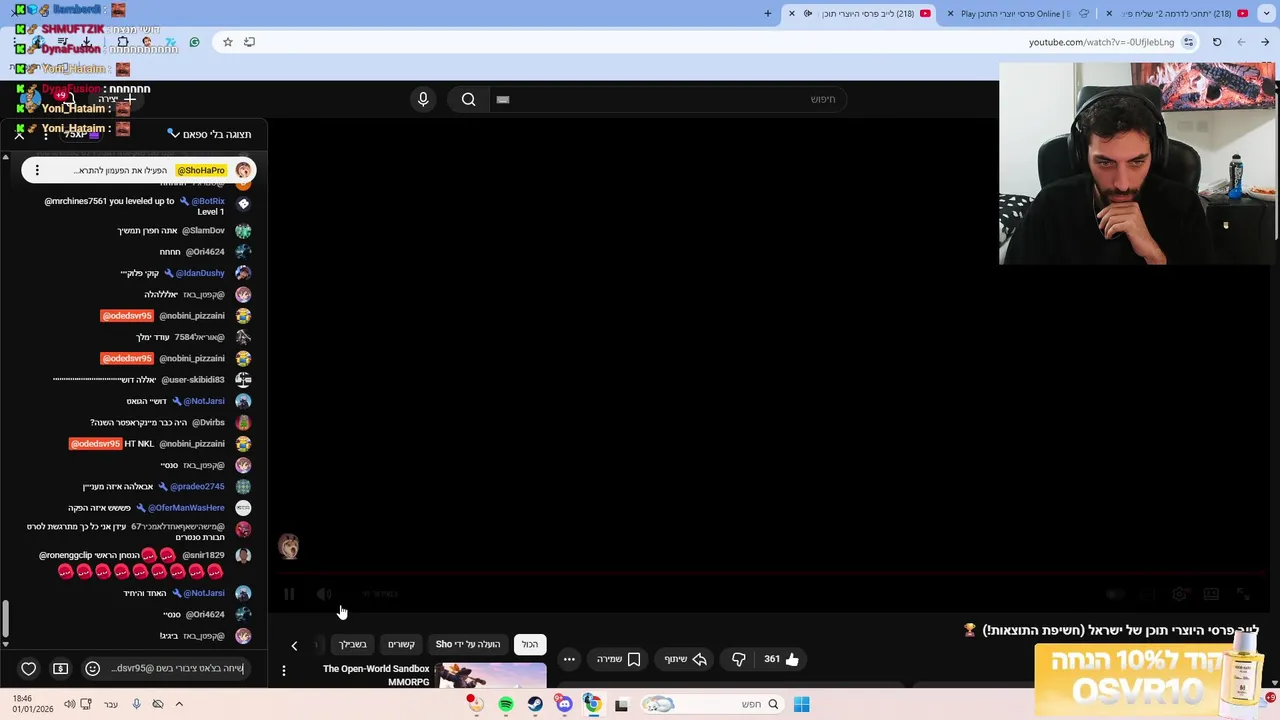Image resolution: width=1280 pixels, height=720 pixels.
Task: Click the browser forward arrow
Action: click(1241, 42)
